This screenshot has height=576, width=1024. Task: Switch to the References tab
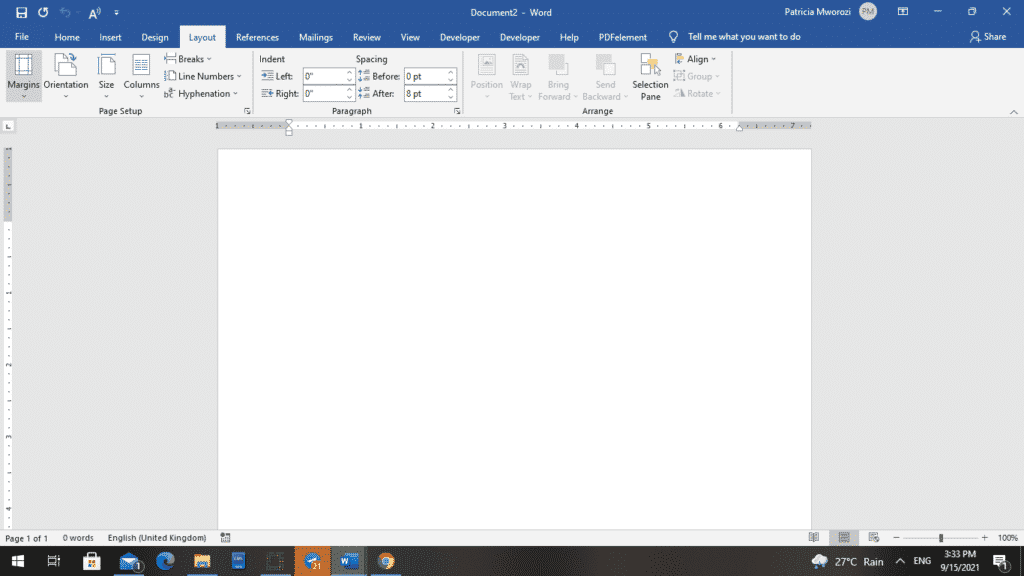[257, 37]
